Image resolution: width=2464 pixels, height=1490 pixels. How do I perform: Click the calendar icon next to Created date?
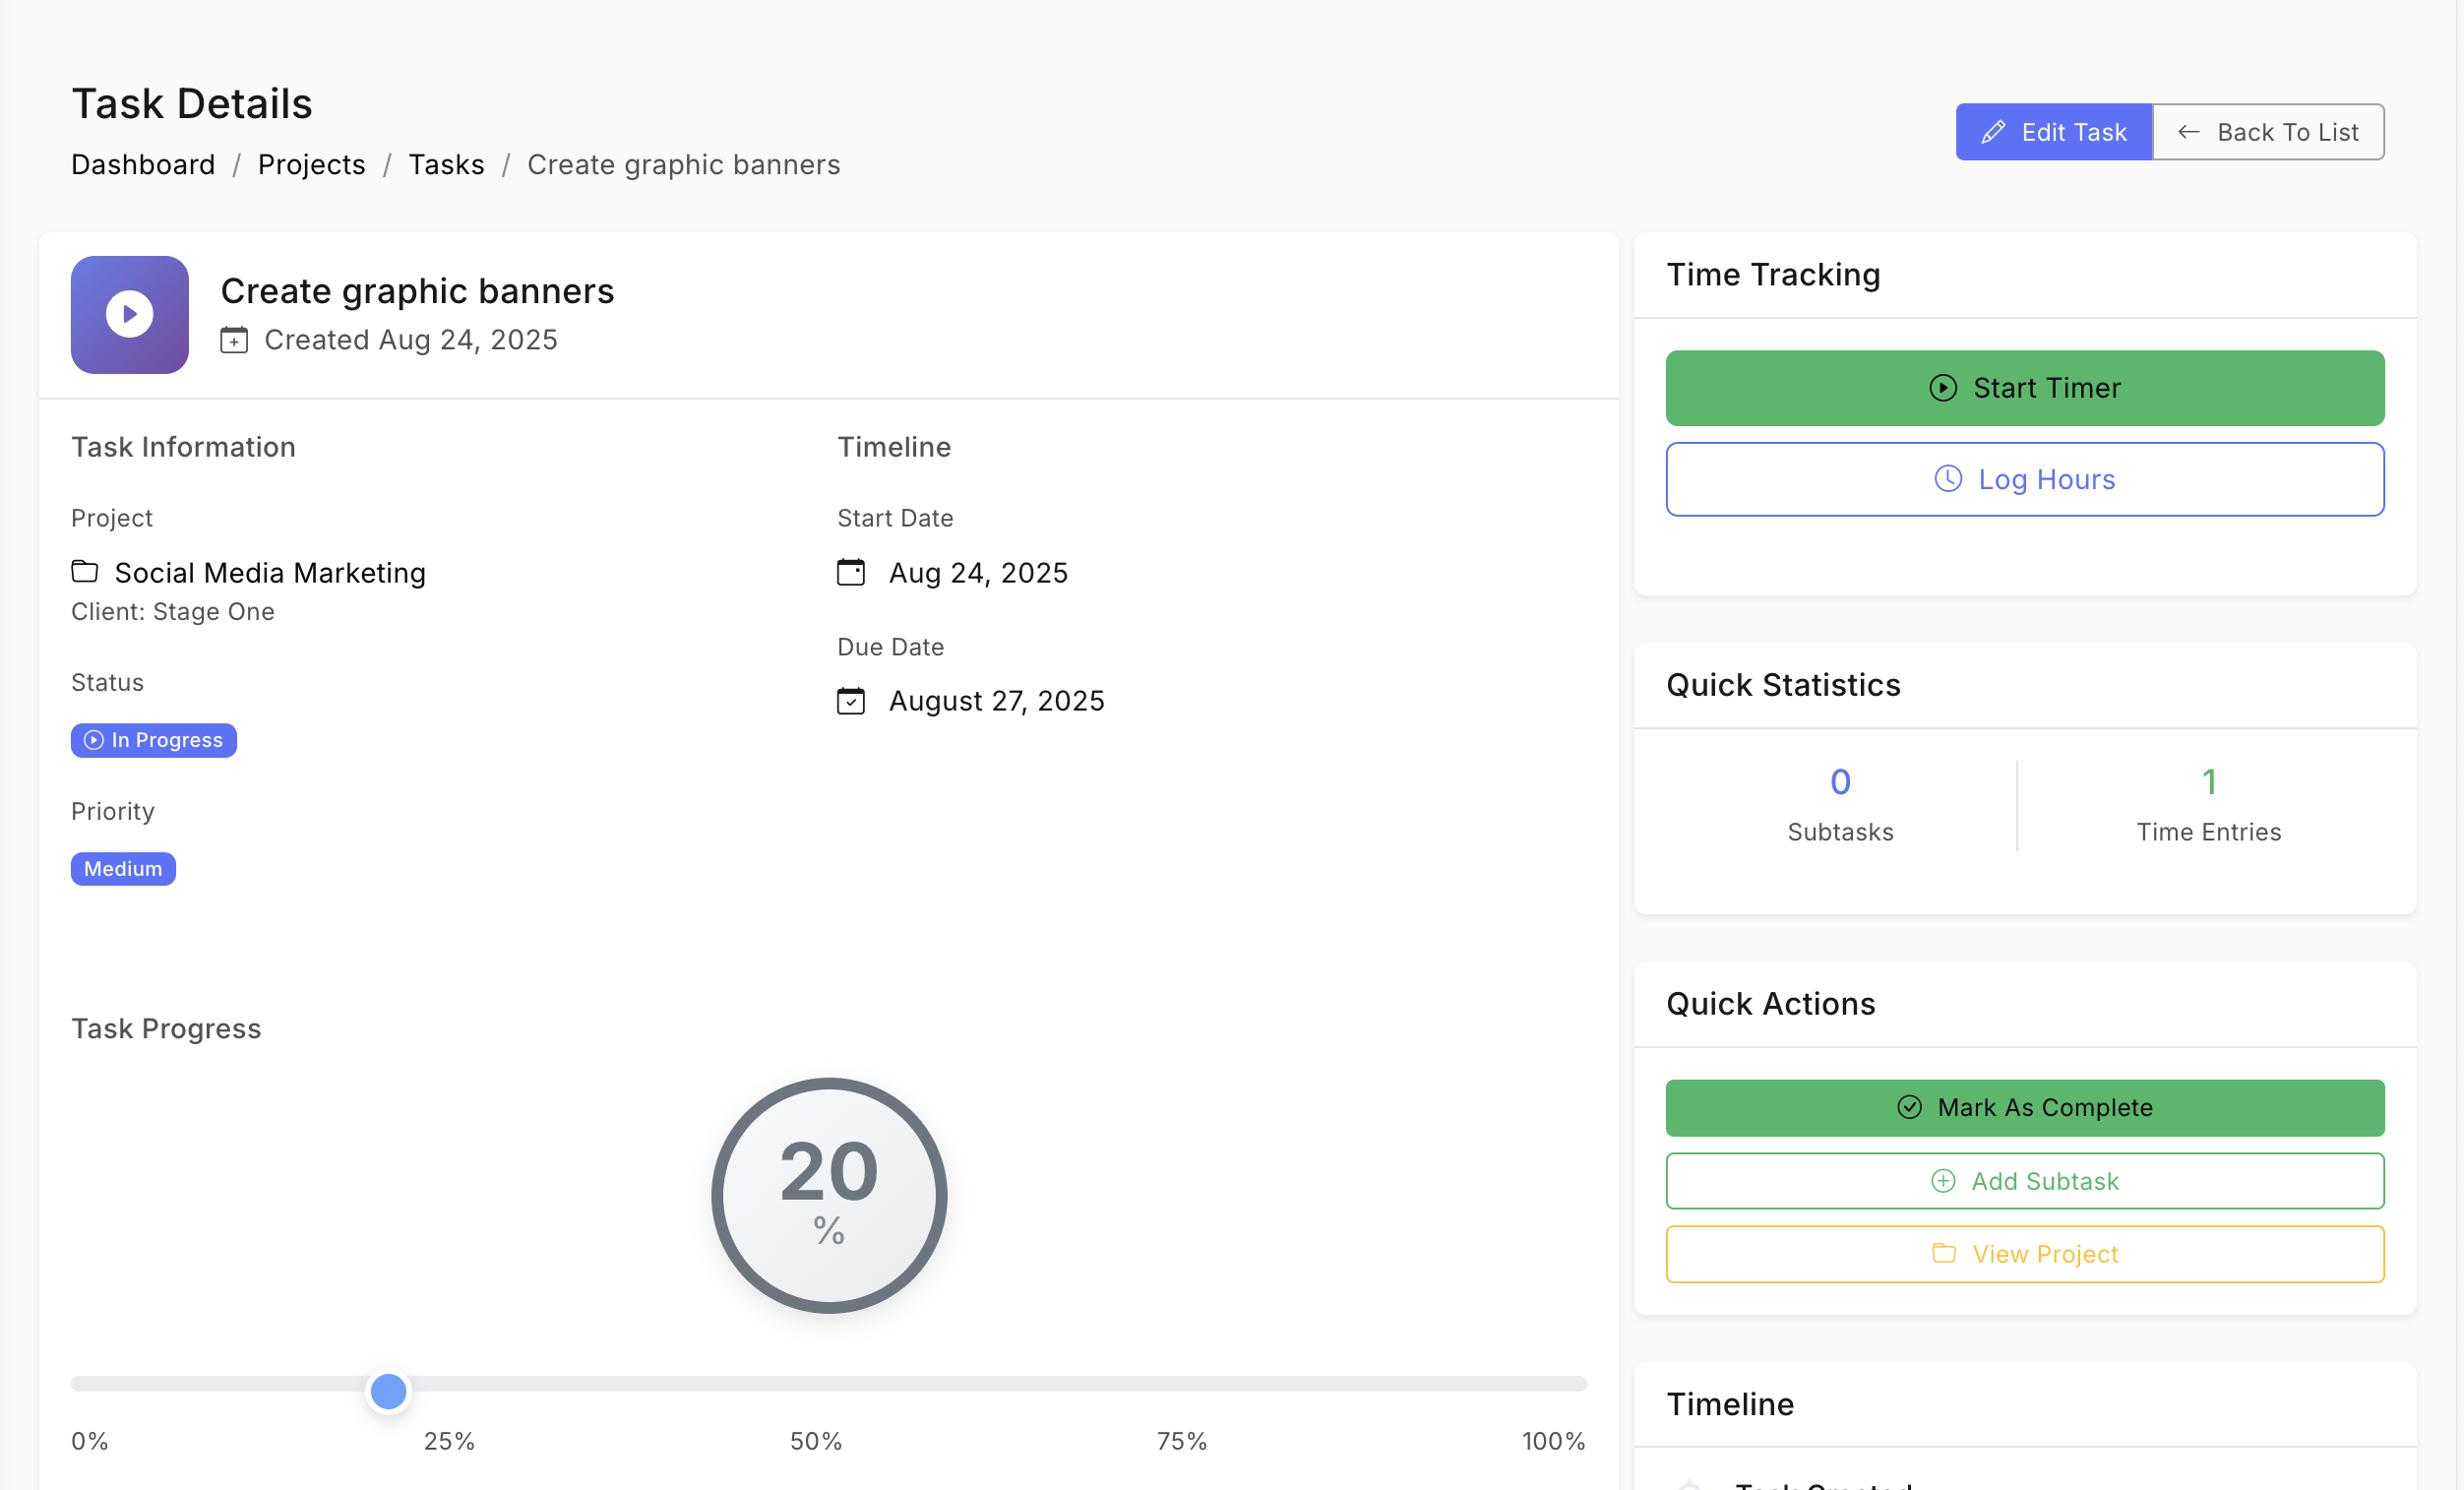point(234,340)
